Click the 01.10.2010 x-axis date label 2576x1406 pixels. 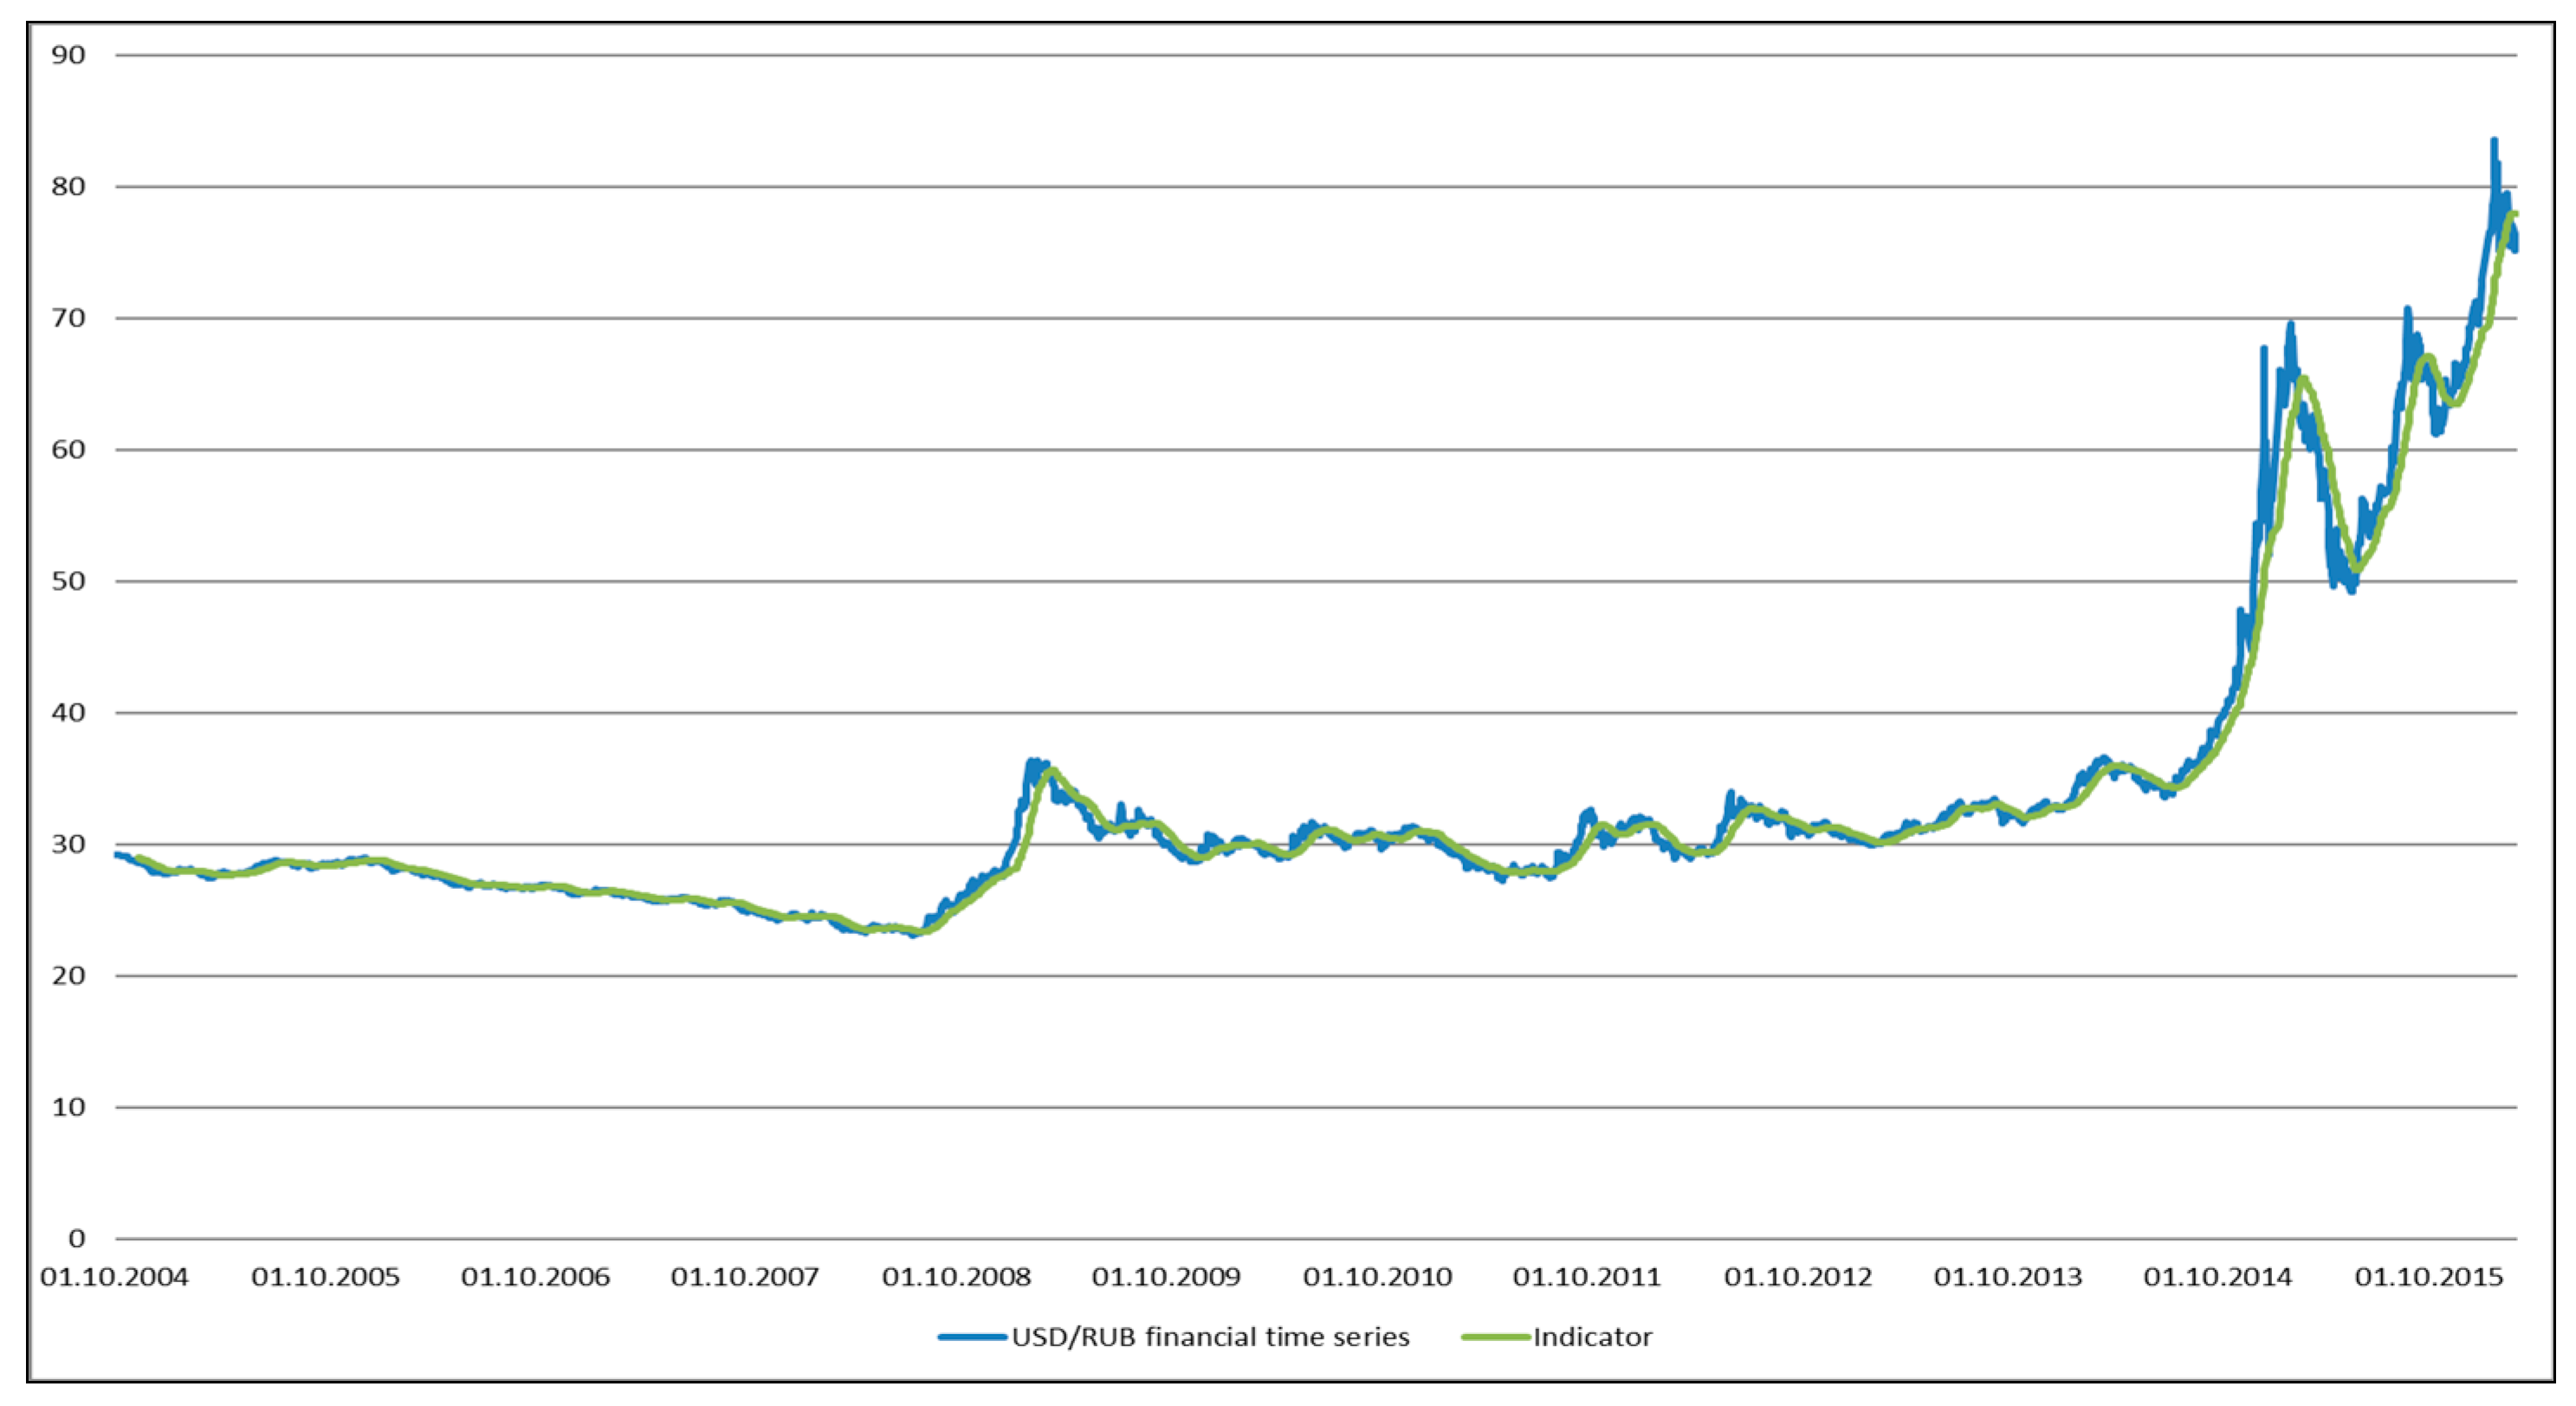click(1377, 1277)
